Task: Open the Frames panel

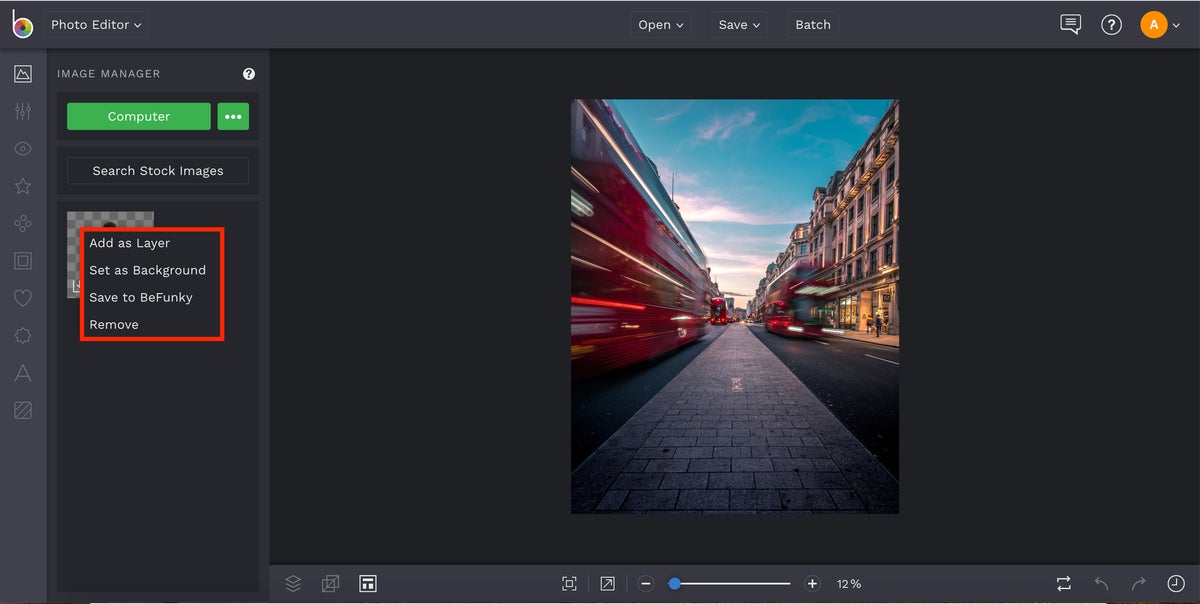Action: click(x=22, y=260)
